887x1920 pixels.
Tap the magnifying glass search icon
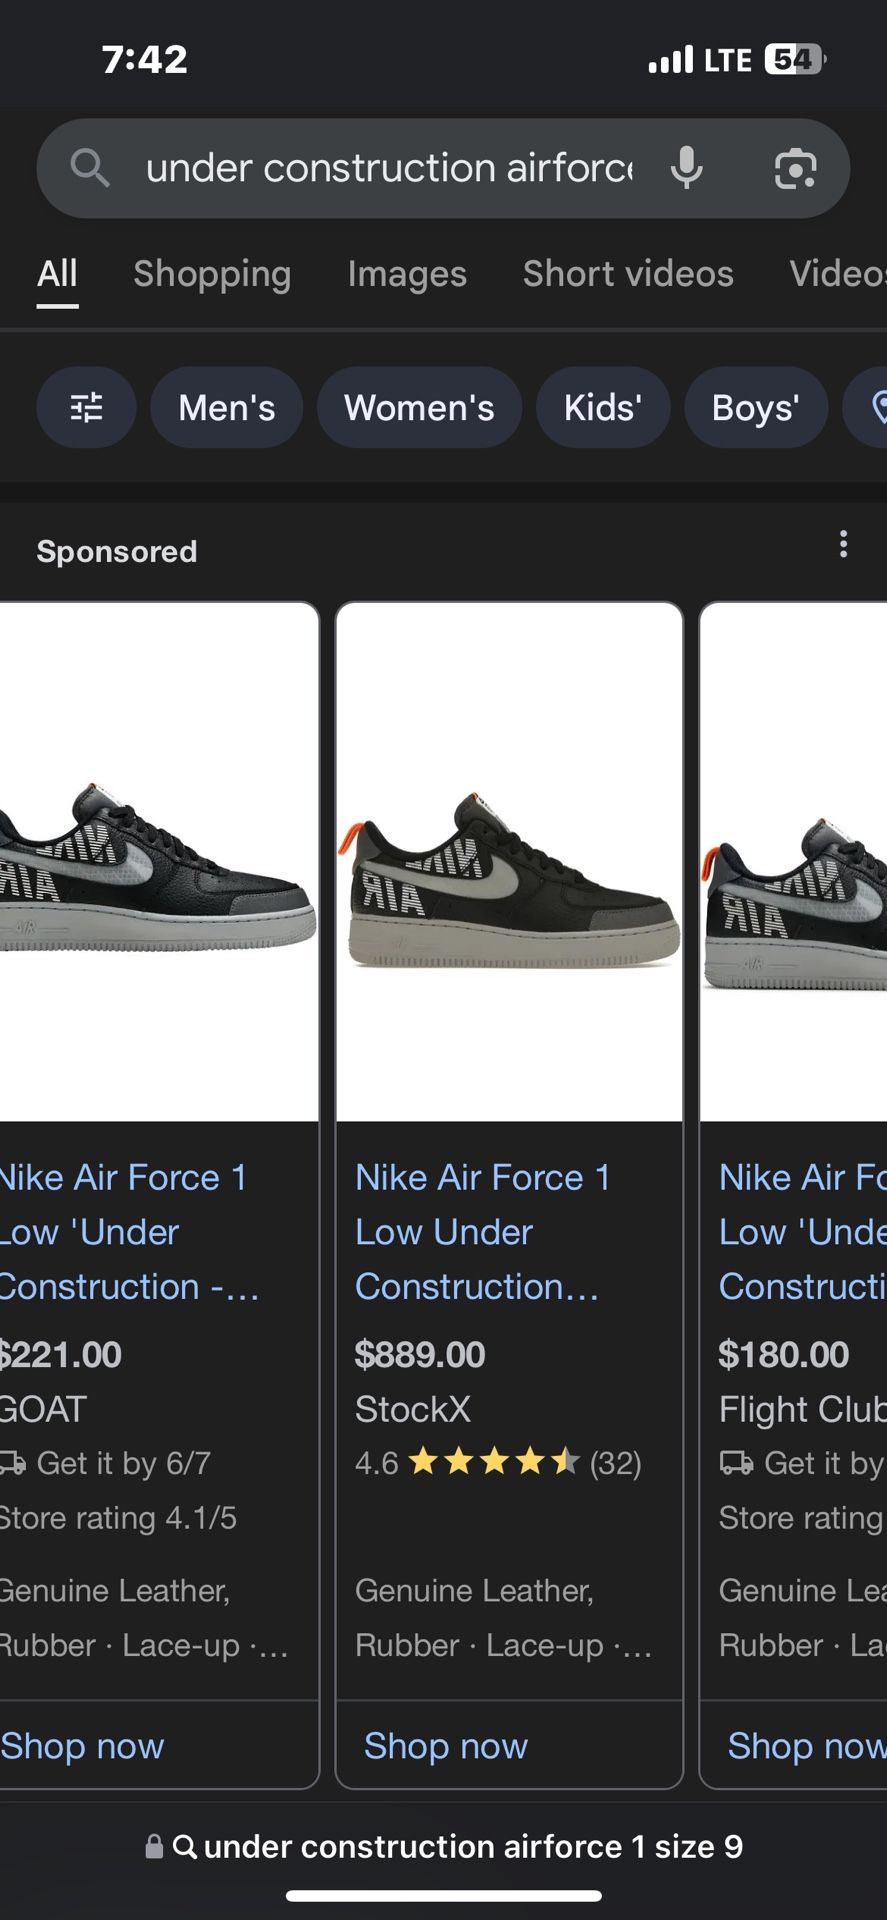[89, 168]
